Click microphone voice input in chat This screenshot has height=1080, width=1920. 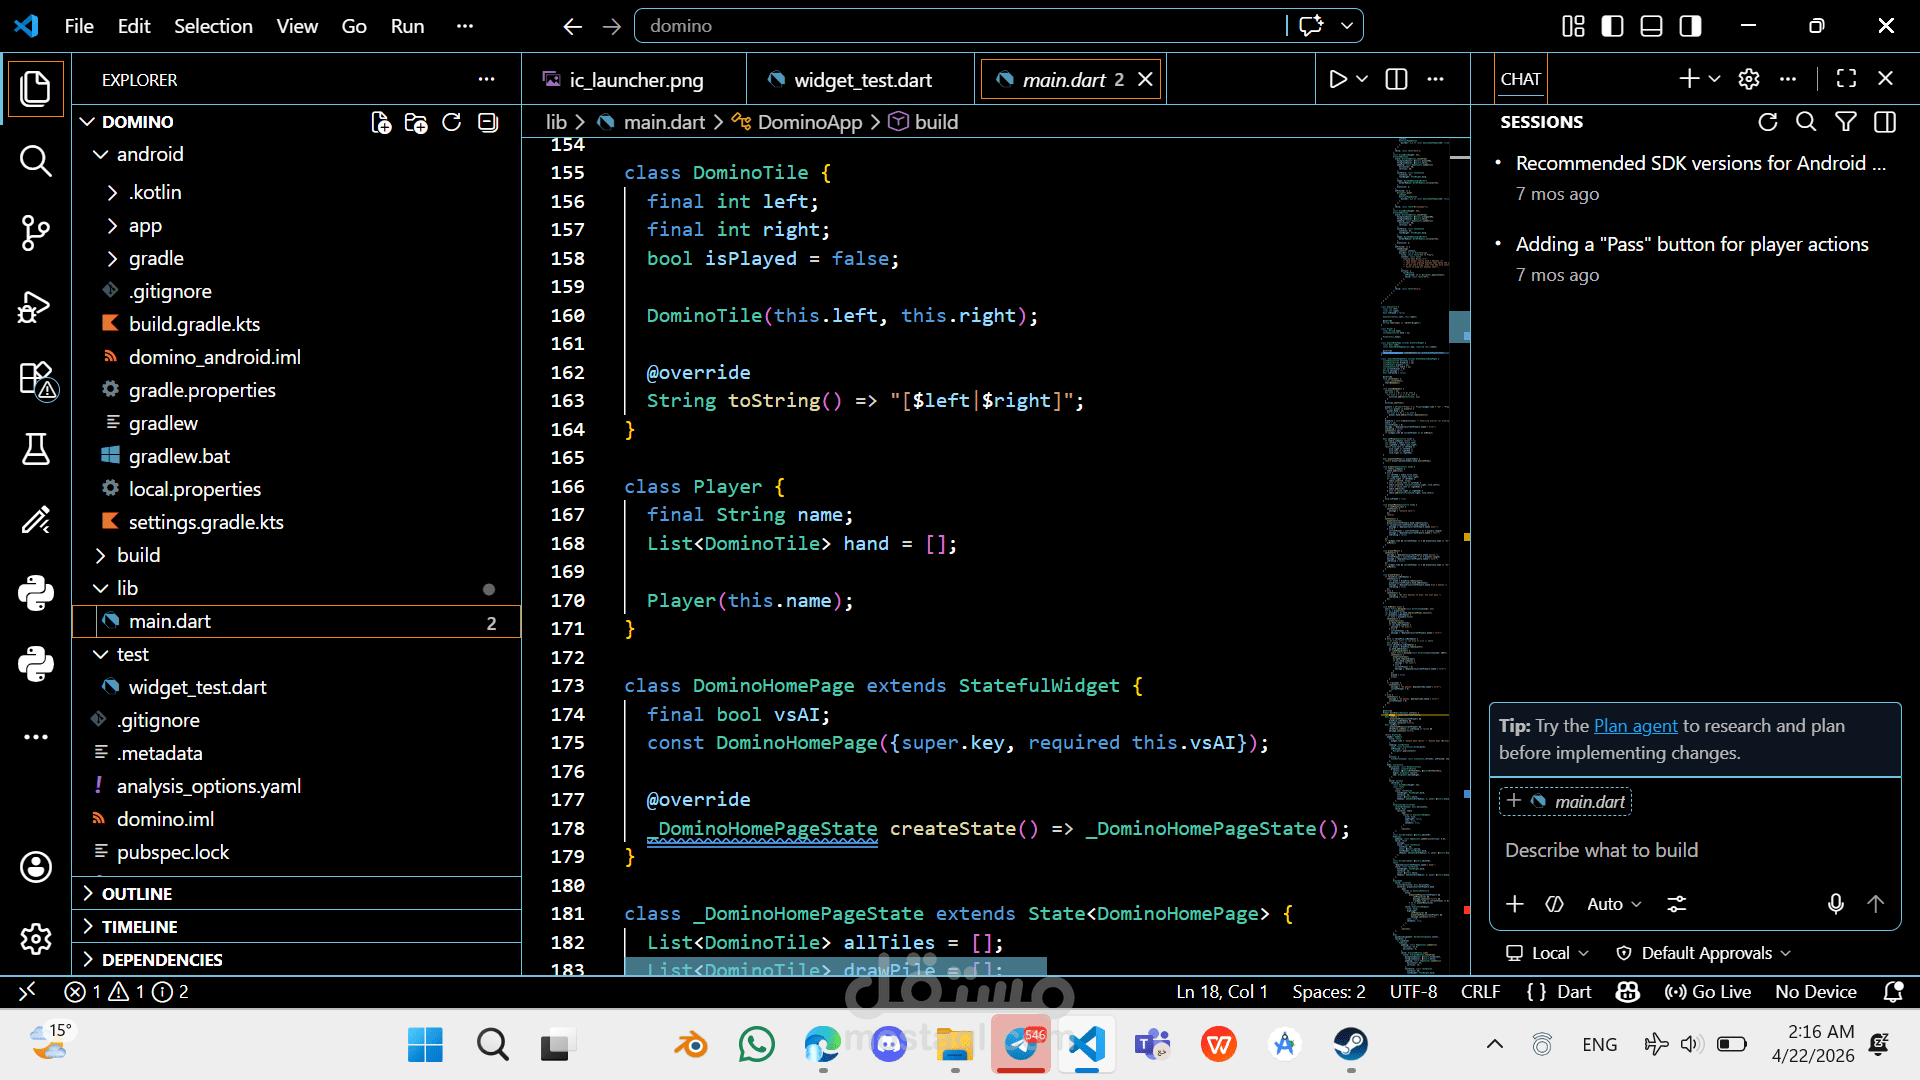(1835, 904)
